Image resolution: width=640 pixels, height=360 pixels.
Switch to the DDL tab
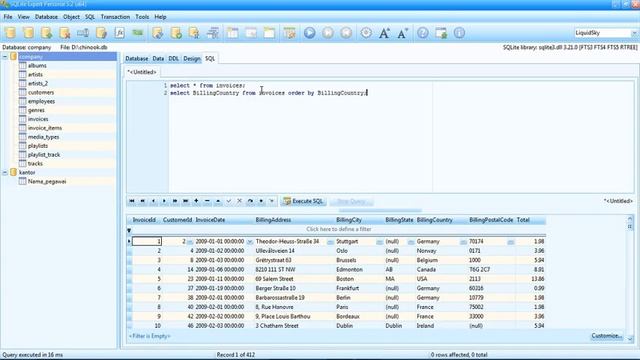point(173,58)
